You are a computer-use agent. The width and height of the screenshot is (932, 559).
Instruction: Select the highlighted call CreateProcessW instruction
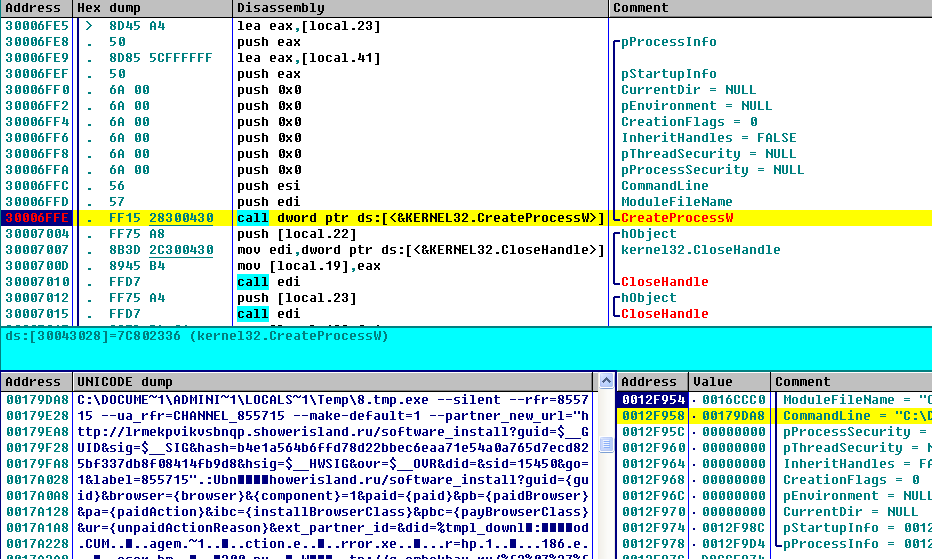tap(421, 218)
